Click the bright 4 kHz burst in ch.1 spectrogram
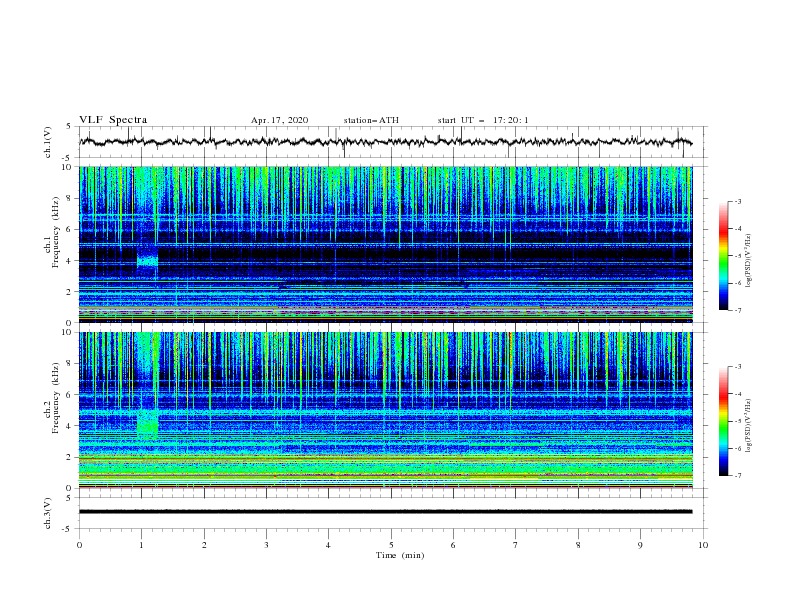Screen dimensions: 792x612 pos(147,260)
